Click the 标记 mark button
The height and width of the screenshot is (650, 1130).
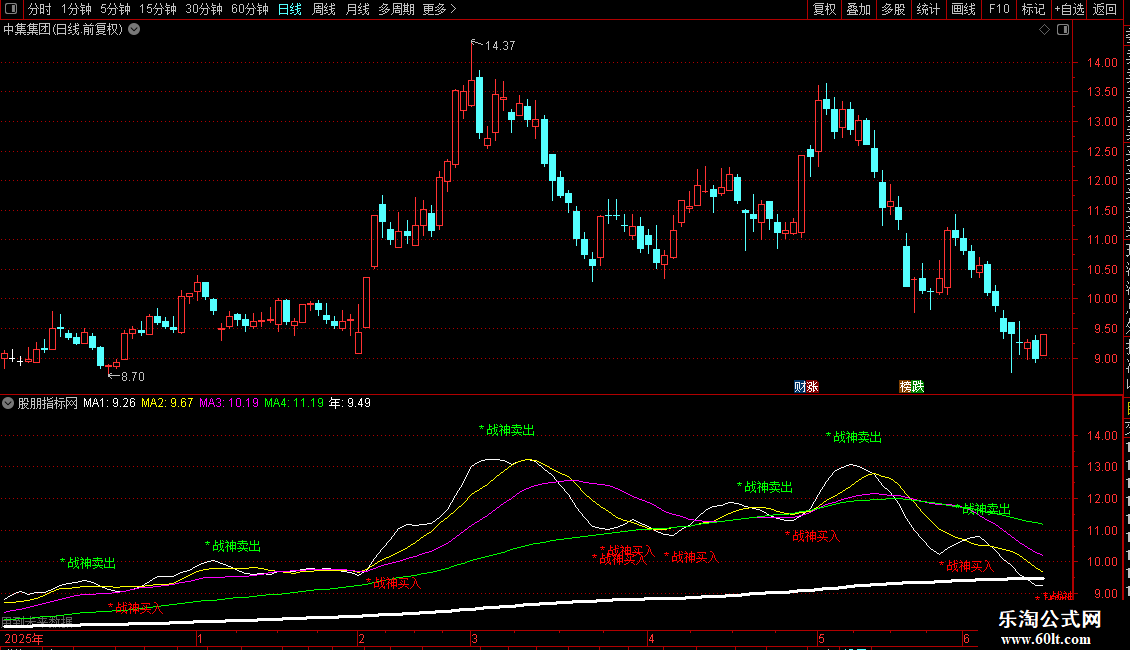pos(1033,9)
